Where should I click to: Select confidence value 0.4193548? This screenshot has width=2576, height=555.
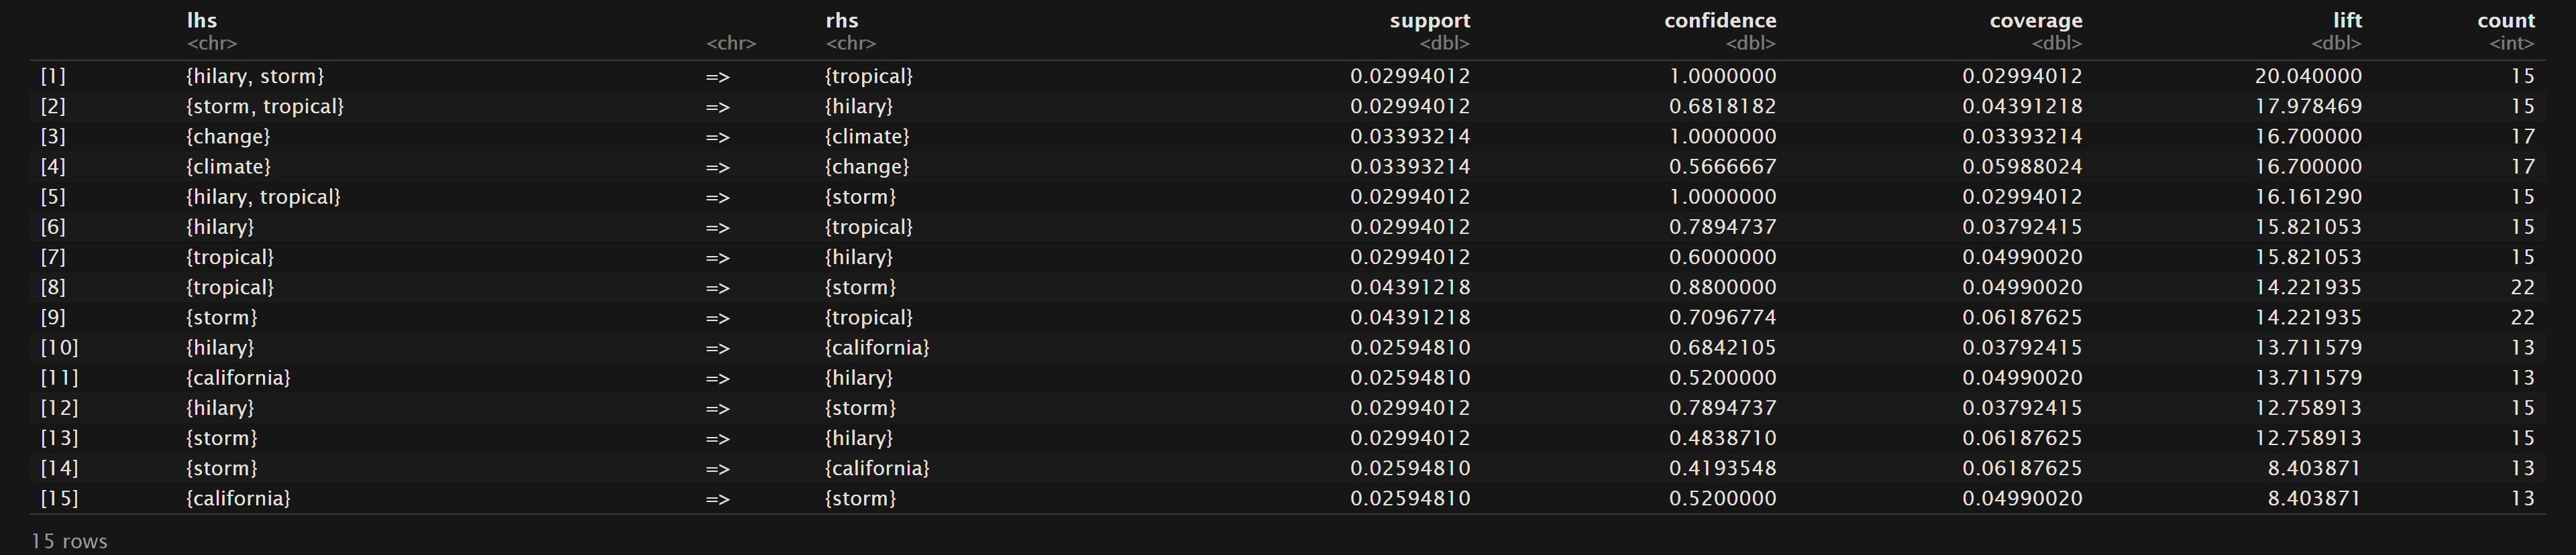[x=1722, y=468]
